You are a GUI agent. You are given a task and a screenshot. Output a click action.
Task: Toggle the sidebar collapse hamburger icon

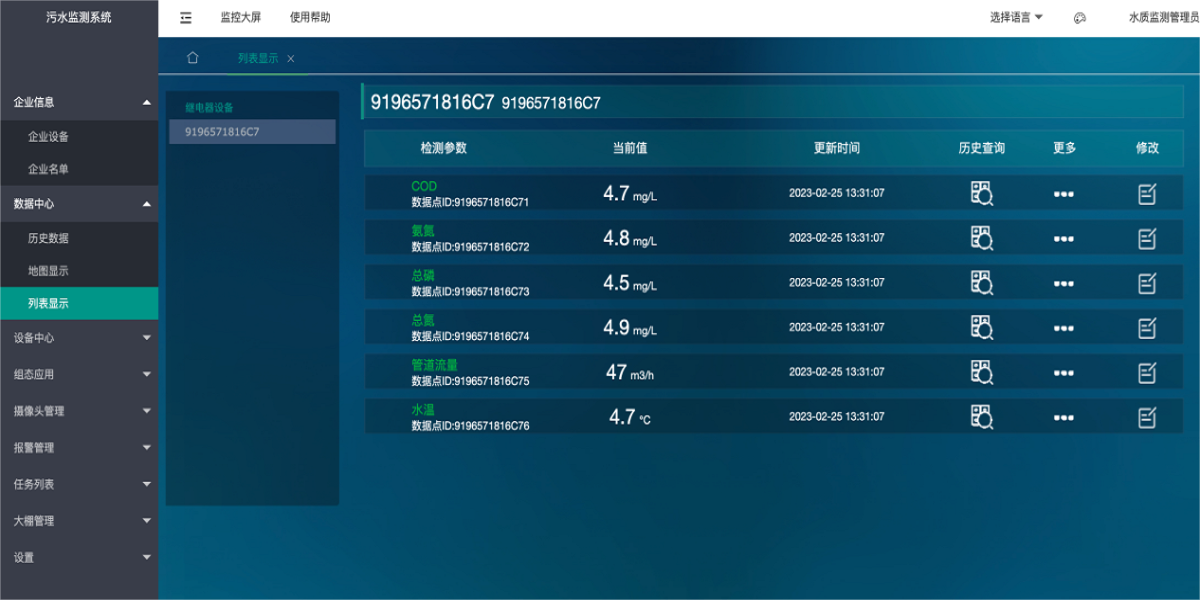coord(186,18)
